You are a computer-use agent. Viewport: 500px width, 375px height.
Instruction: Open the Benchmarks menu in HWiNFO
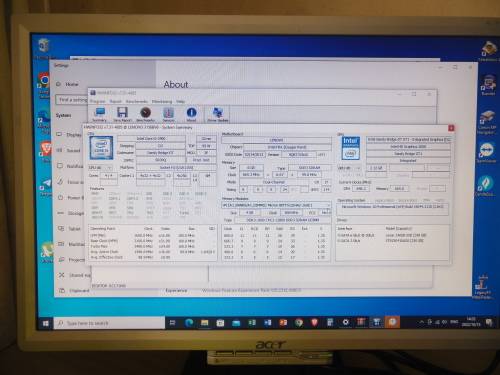(x=137, y=101)
